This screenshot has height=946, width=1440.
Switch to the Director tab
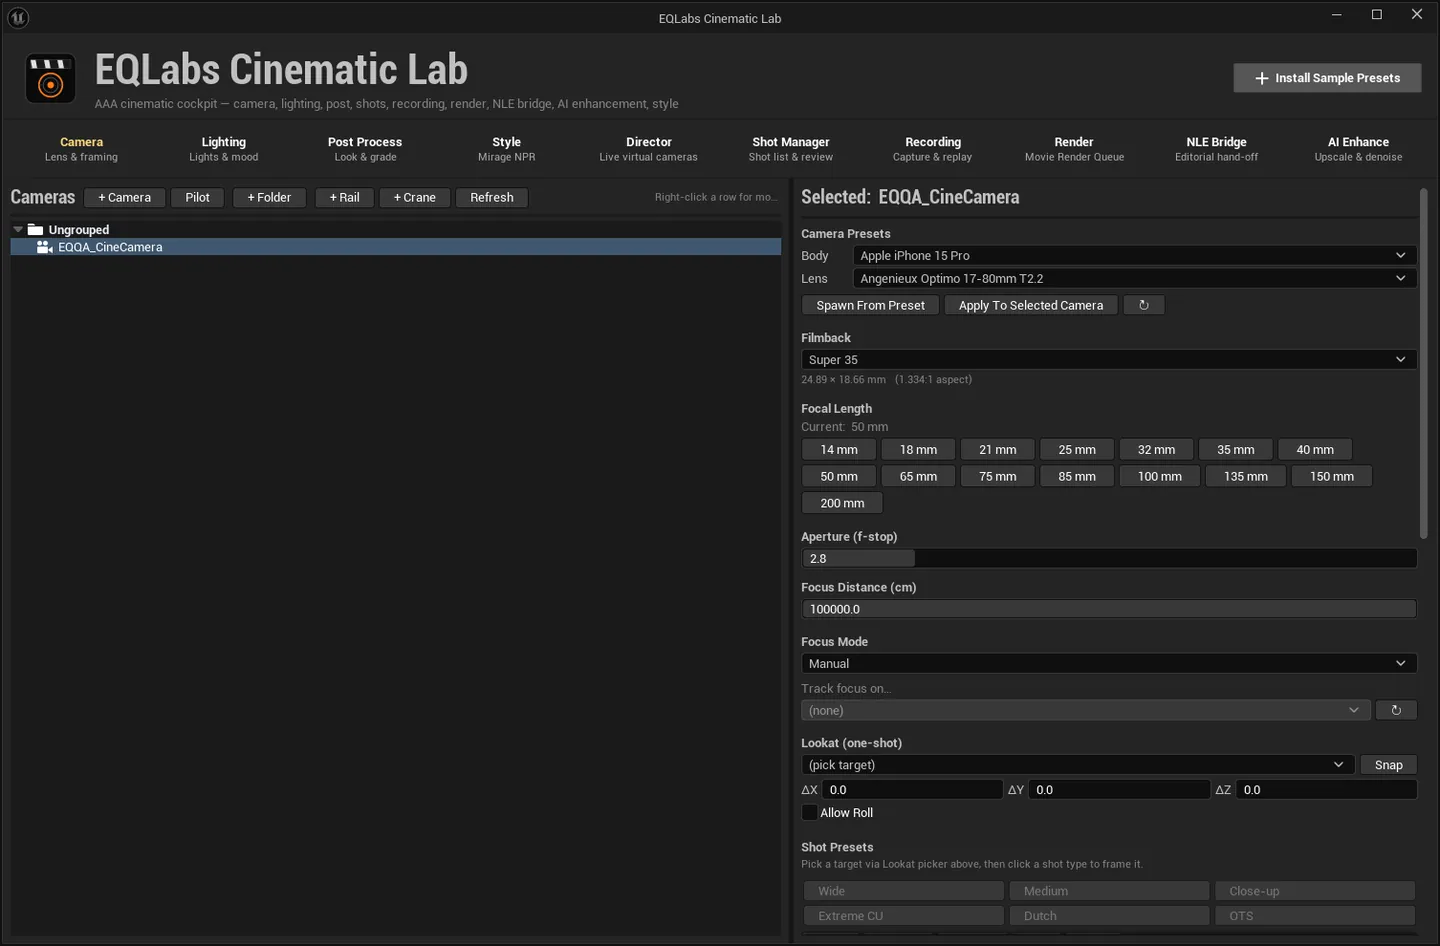click(x=649, y=149)
